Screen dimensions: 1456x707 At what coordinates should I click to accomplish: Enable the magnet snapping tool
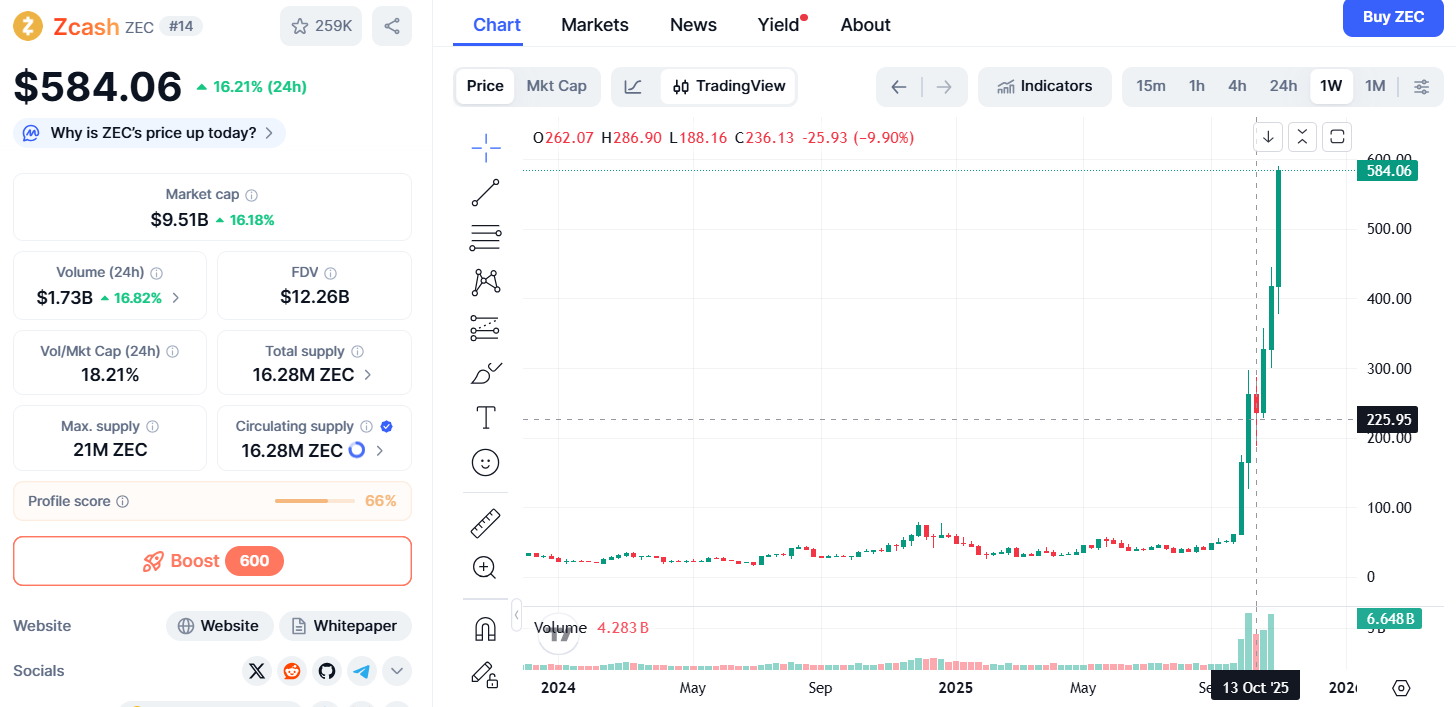pos(485,627)
